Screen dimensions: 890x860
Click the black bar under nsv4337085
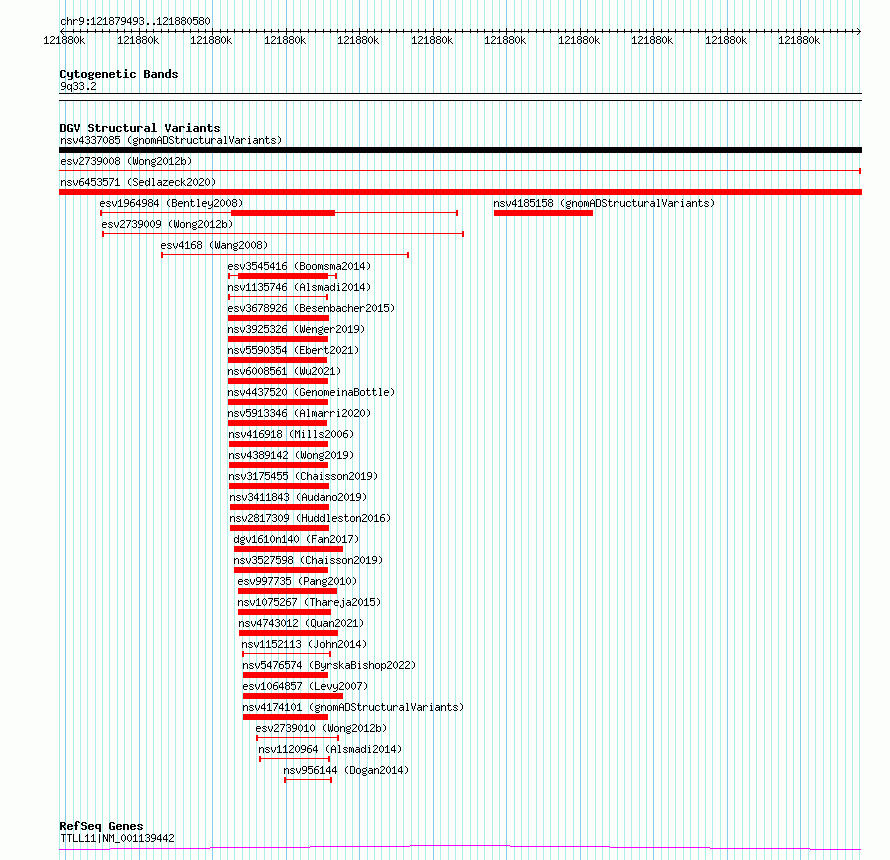460,150
